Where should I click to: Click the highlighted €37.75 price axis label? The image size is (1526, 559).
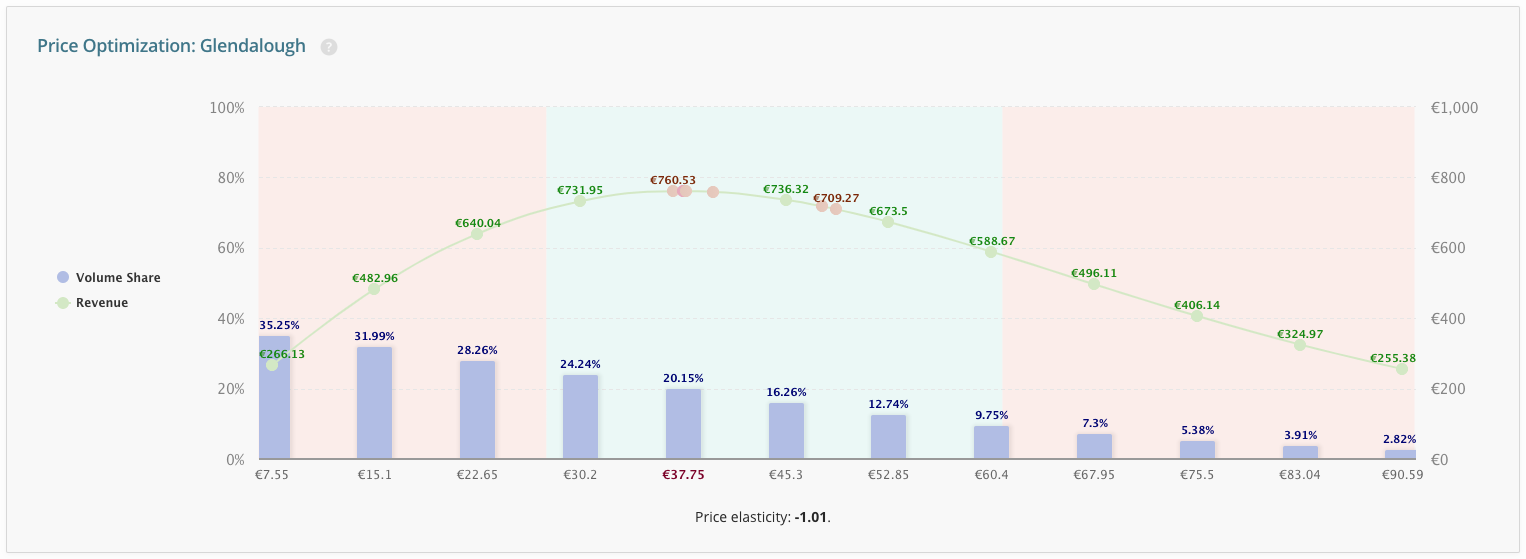[x=683, y=475]
